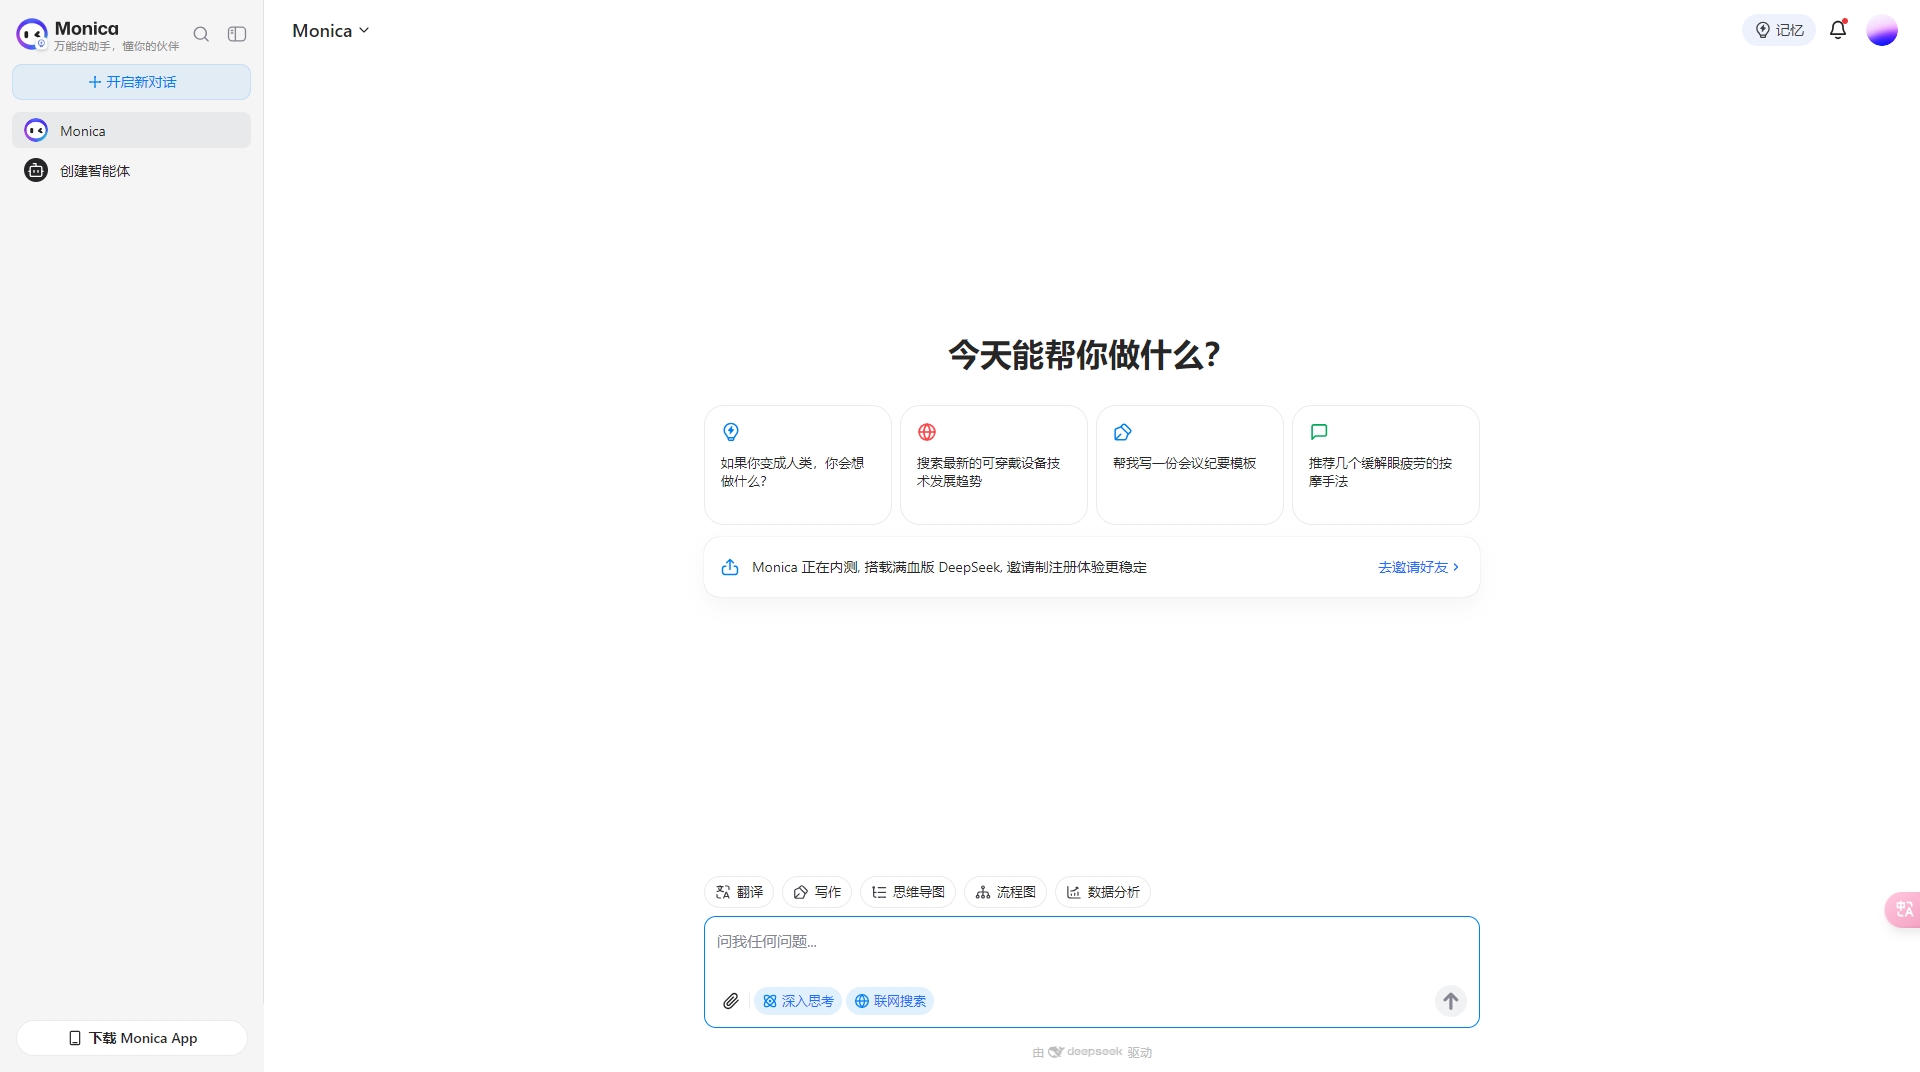
Task: Attach a file with paperclip icon
Action: pyautogui.click(x=731, y=1001)
